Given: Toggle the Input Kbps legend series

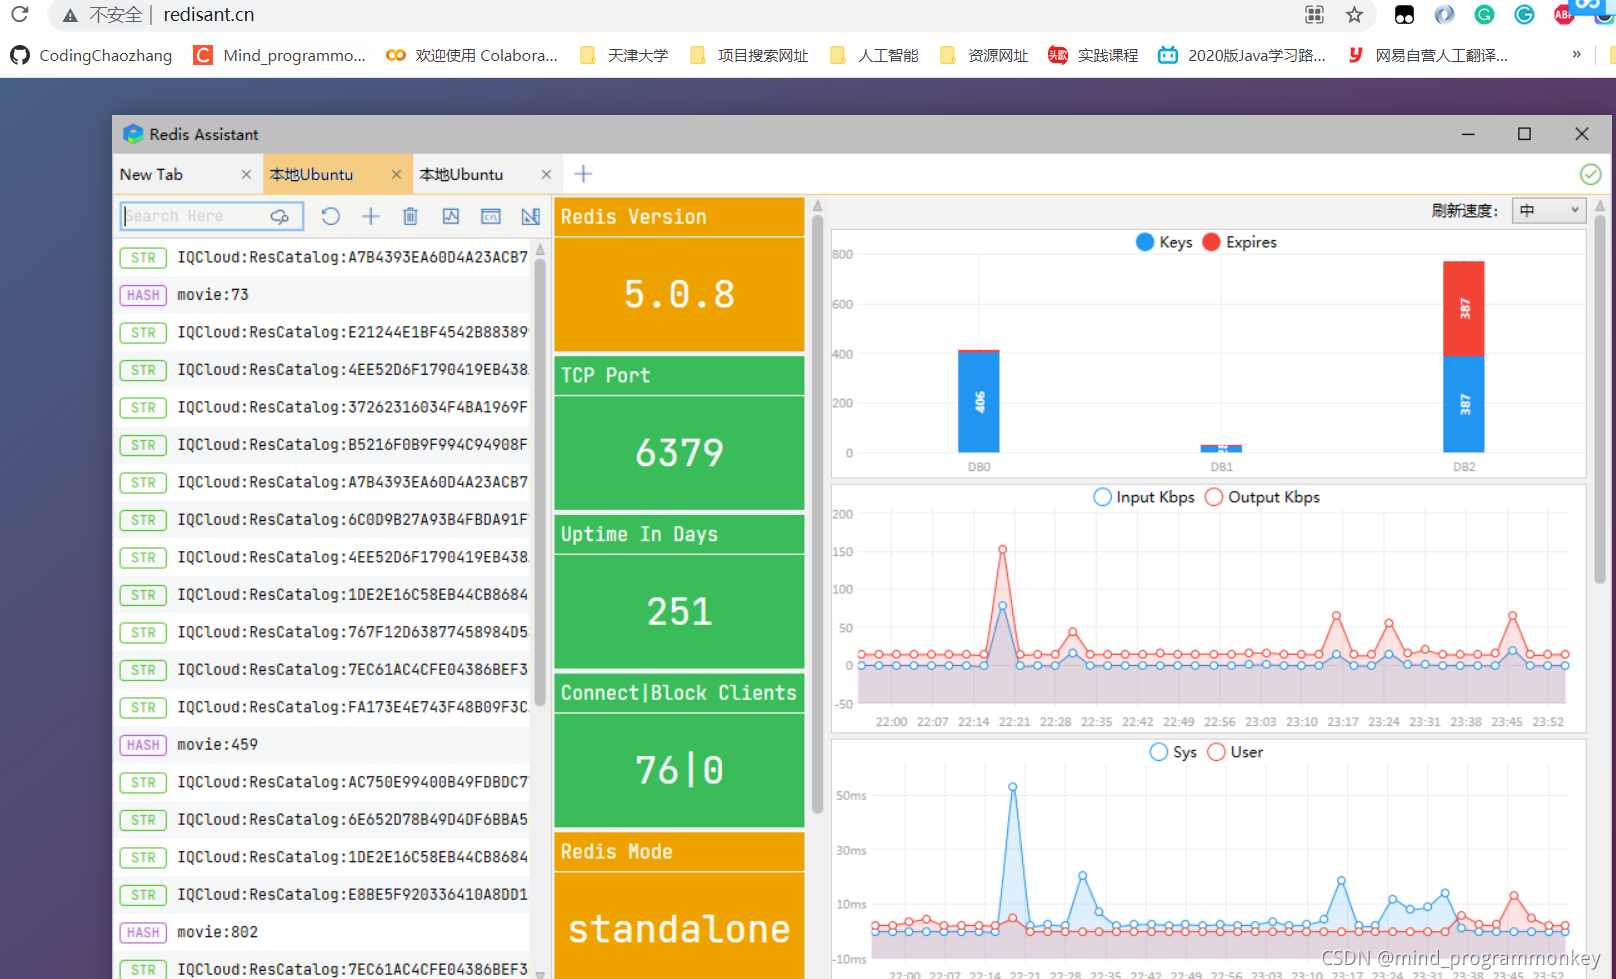Looking at the screenshot, I should point(1145,497).
